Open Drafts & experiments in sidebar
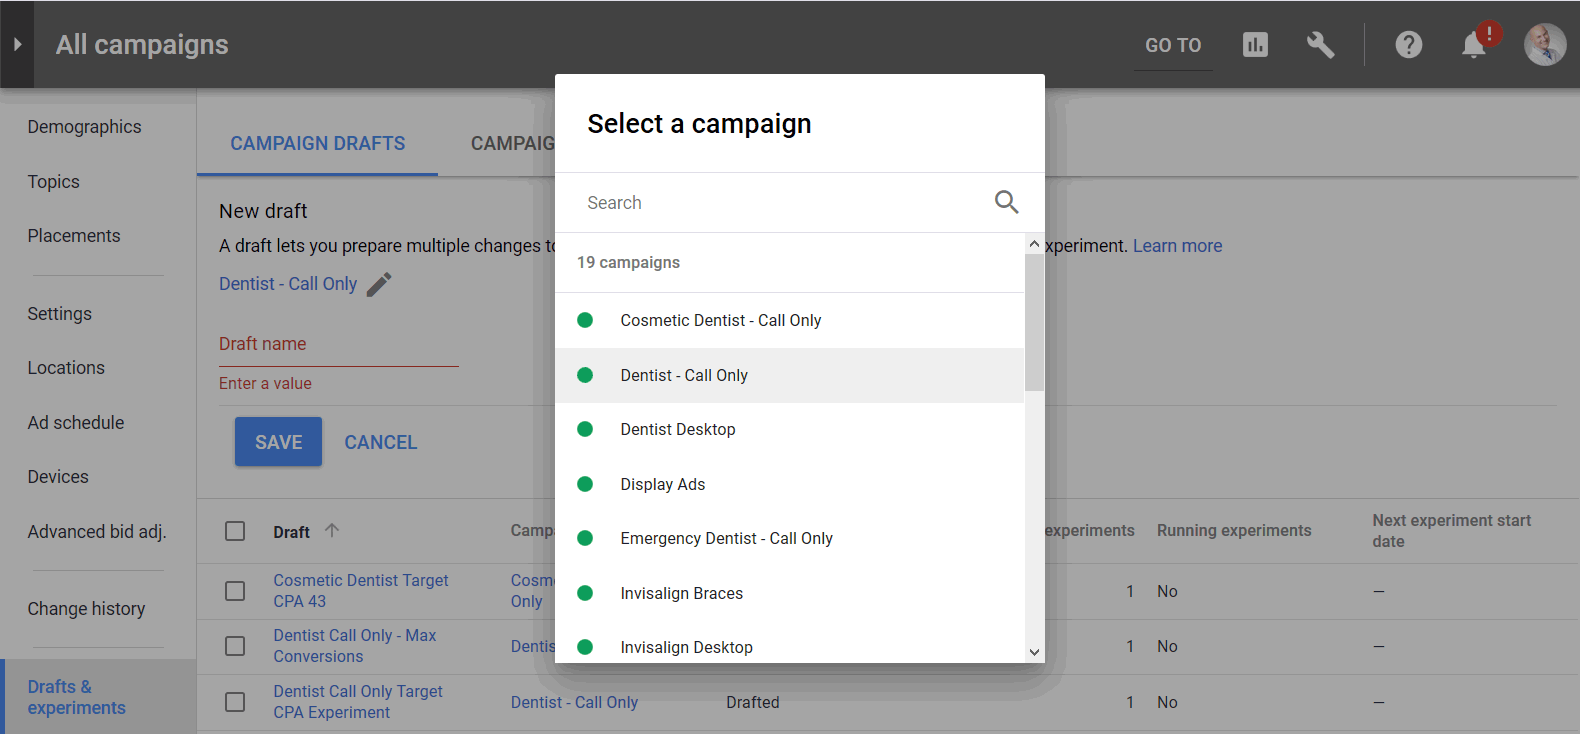This screenshot has width=1580, height=734. 77,697
